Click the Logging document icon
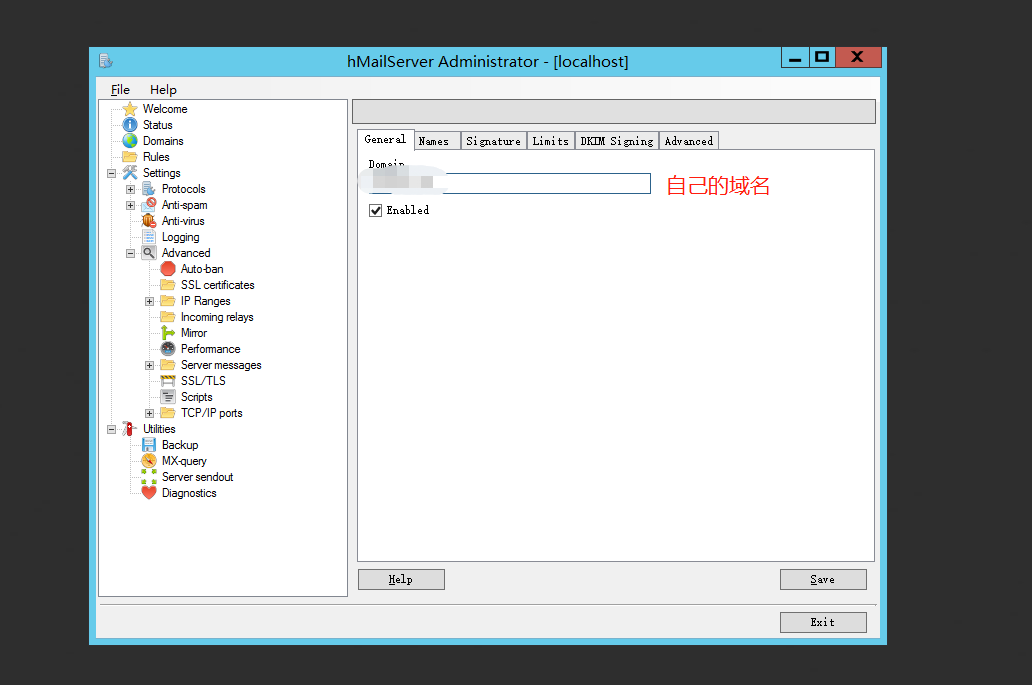Viewport: 1032px width, 685px height. [149, 237]
